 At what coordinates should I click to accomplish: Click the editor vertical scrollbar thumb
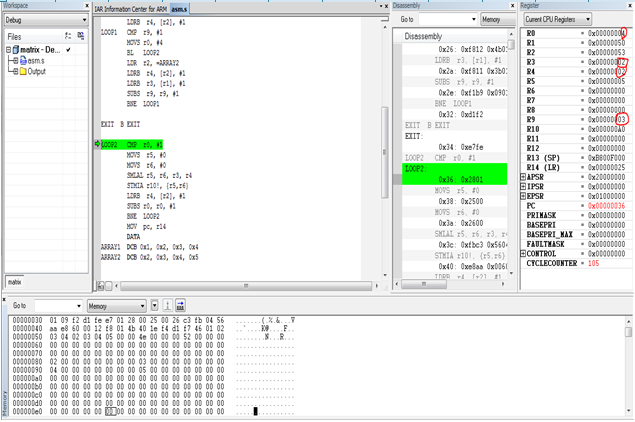pyautogui.click(x=385, y=152)
